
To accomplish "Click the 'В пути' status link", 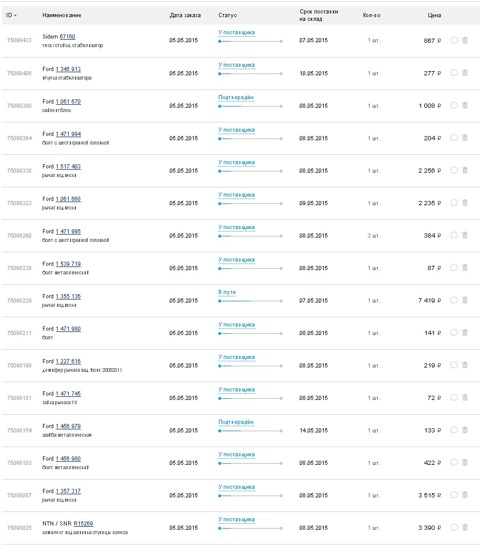I will pyautogui.click(x=227, y=292).
